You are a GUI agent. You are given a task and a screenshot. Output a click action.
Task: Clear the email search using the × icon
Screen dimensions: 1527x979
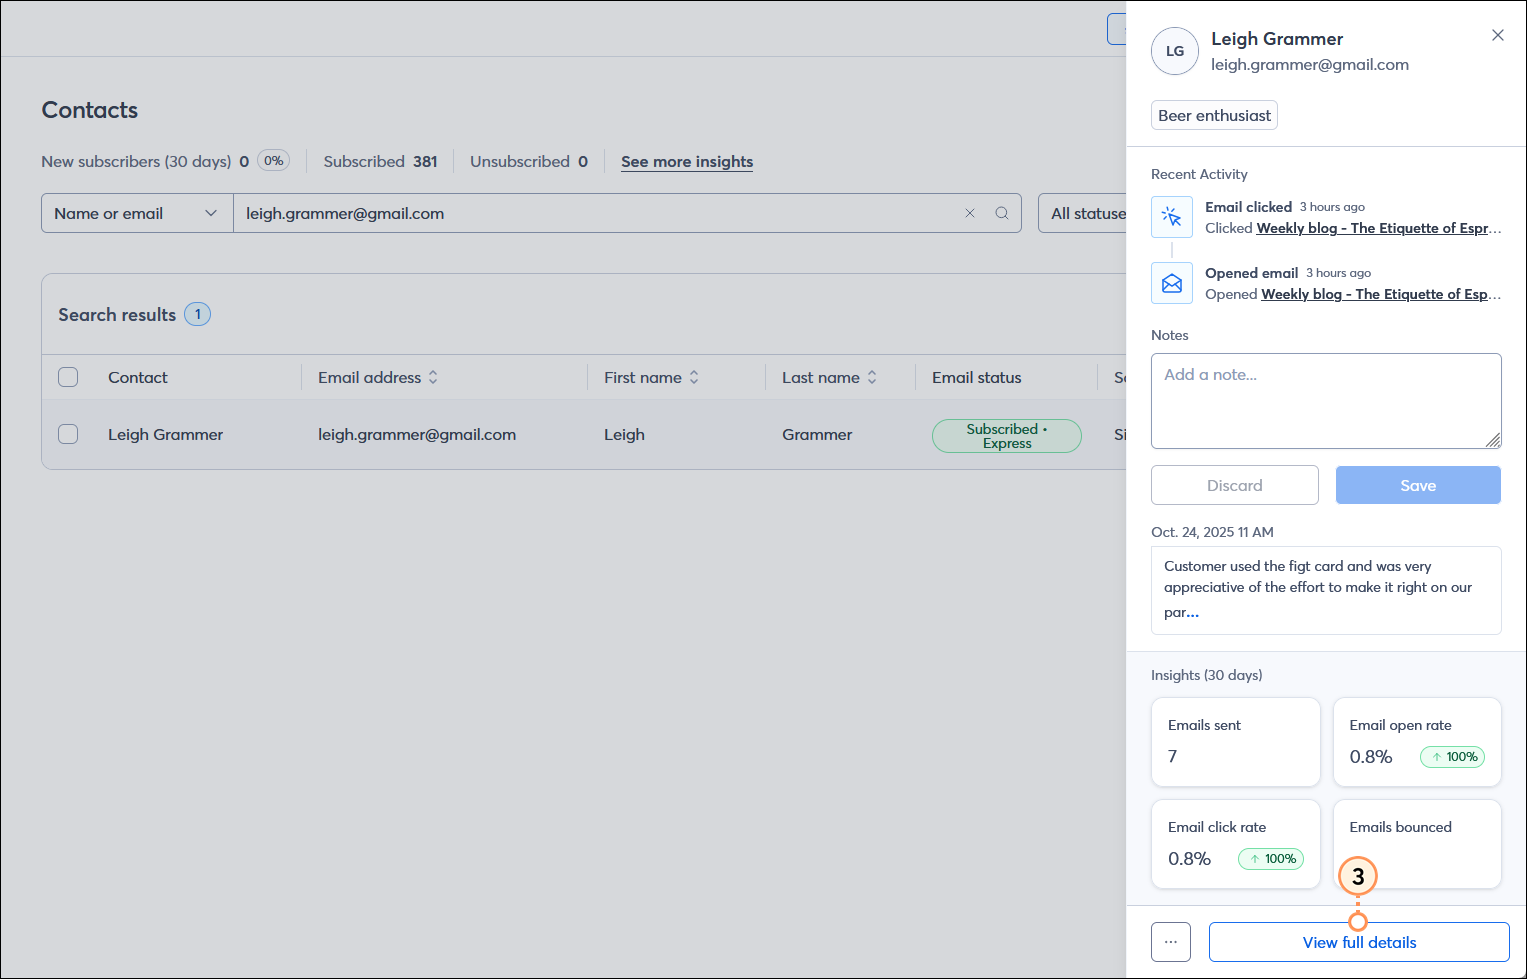[x=970, y=213]
